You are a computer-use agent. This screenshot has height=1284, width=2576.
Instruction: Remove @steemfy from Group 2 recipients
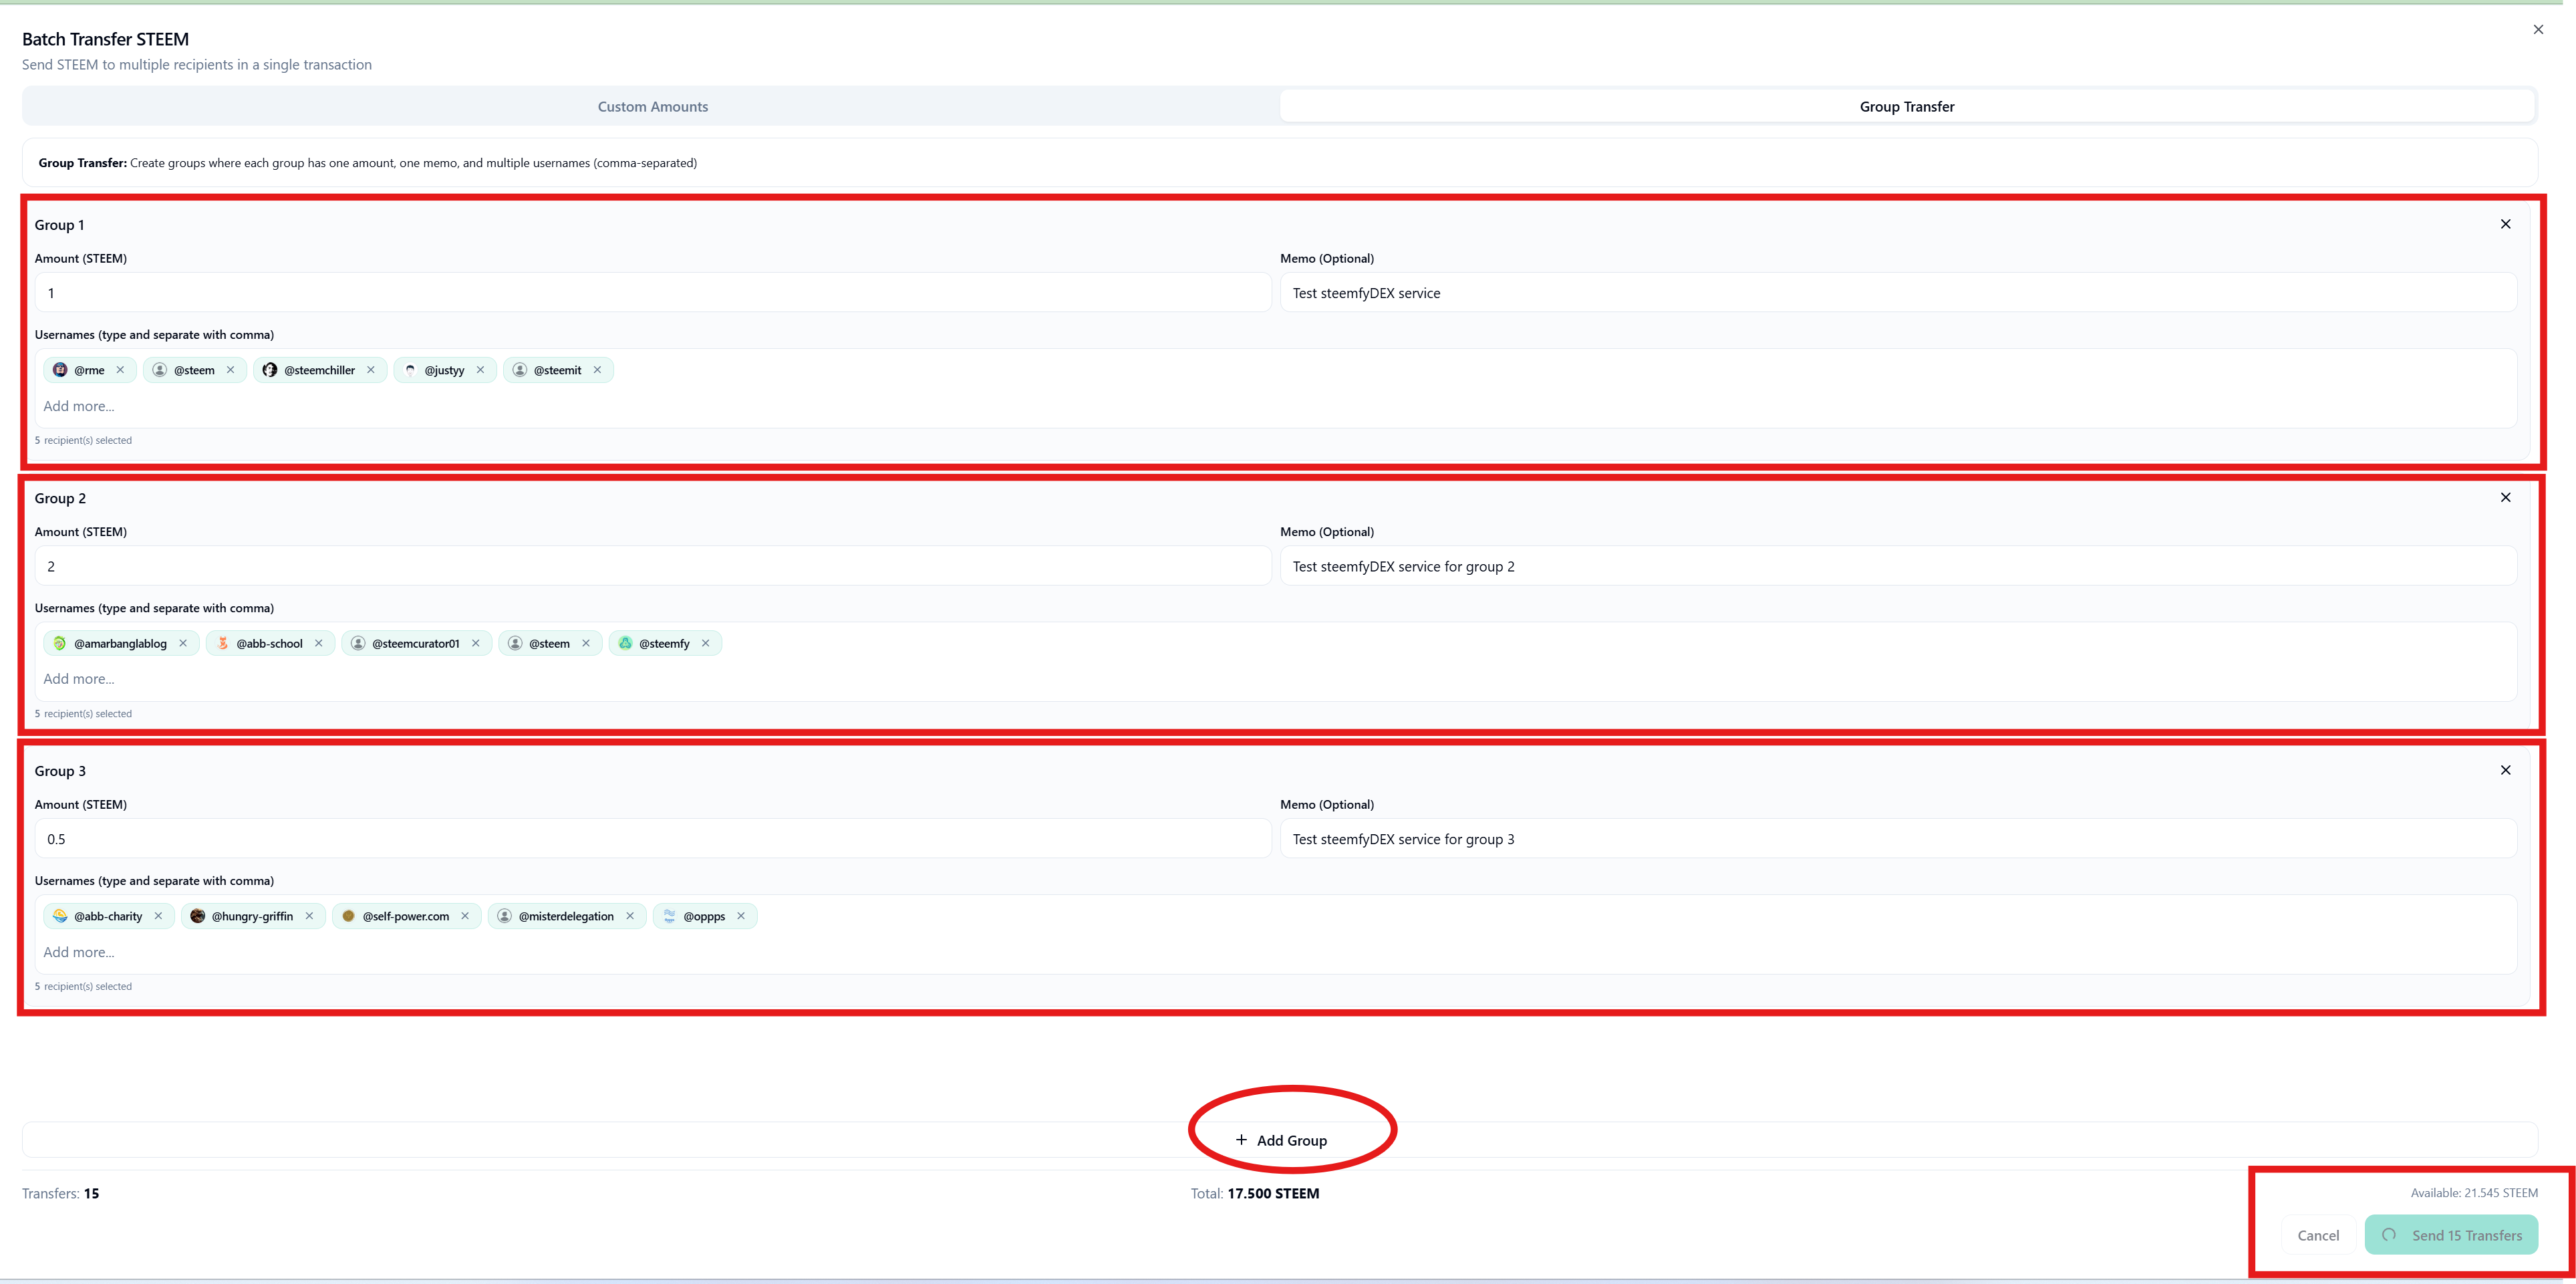coord(706,643)
